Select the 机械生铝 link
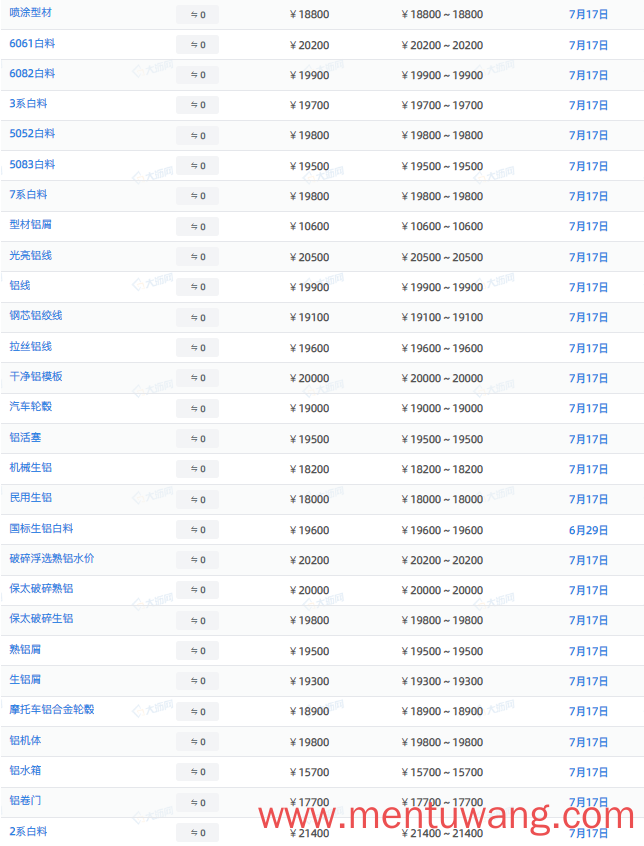 click(31, 468)
